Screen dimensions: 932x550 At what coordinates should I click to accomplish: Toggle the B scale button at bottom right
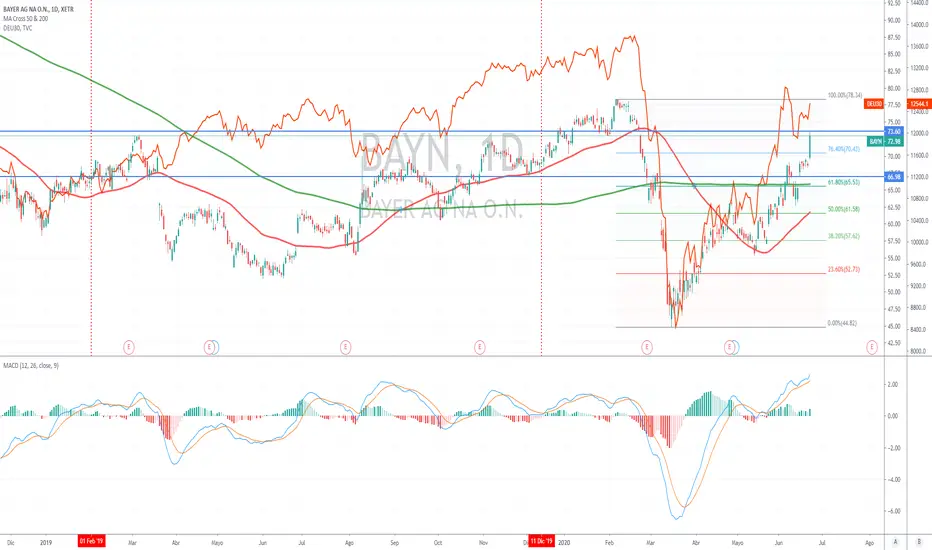(919, 542)
